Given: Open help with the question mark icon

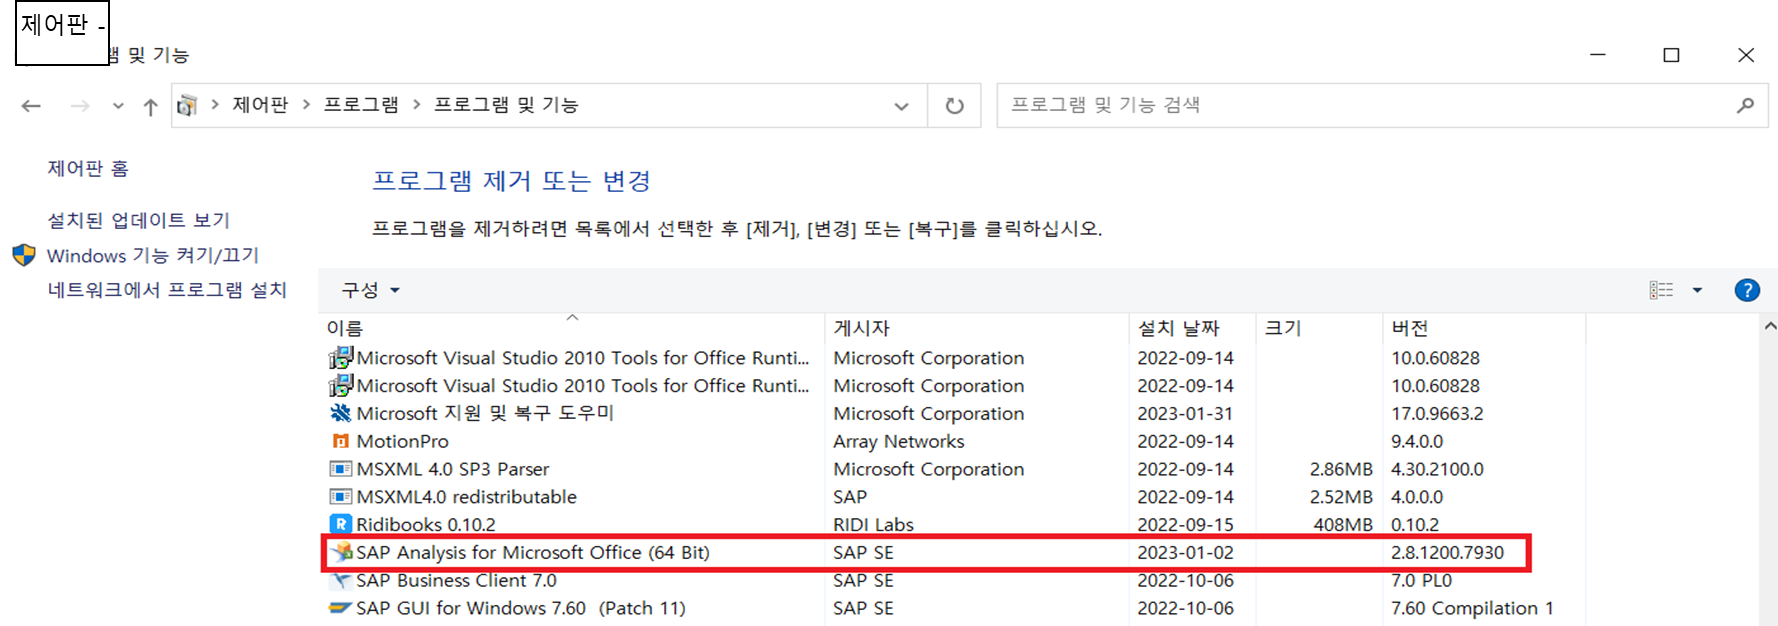Looking at the screenshot, I should 1747,290.
